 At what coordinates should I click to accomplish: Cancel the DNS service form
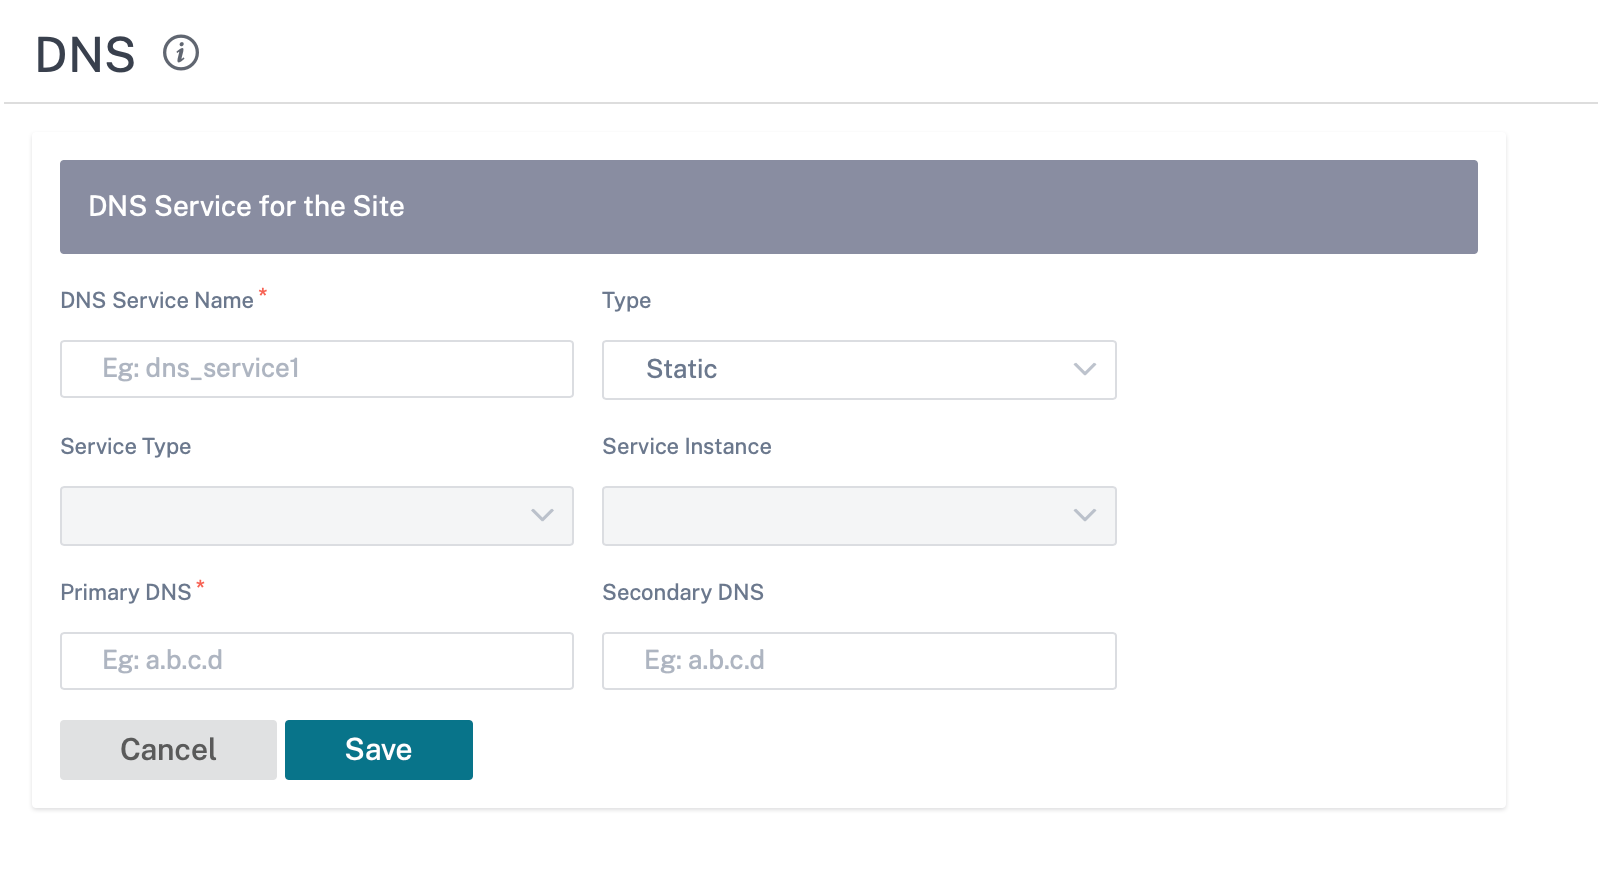pyautogui.click(x=168, y=750)
